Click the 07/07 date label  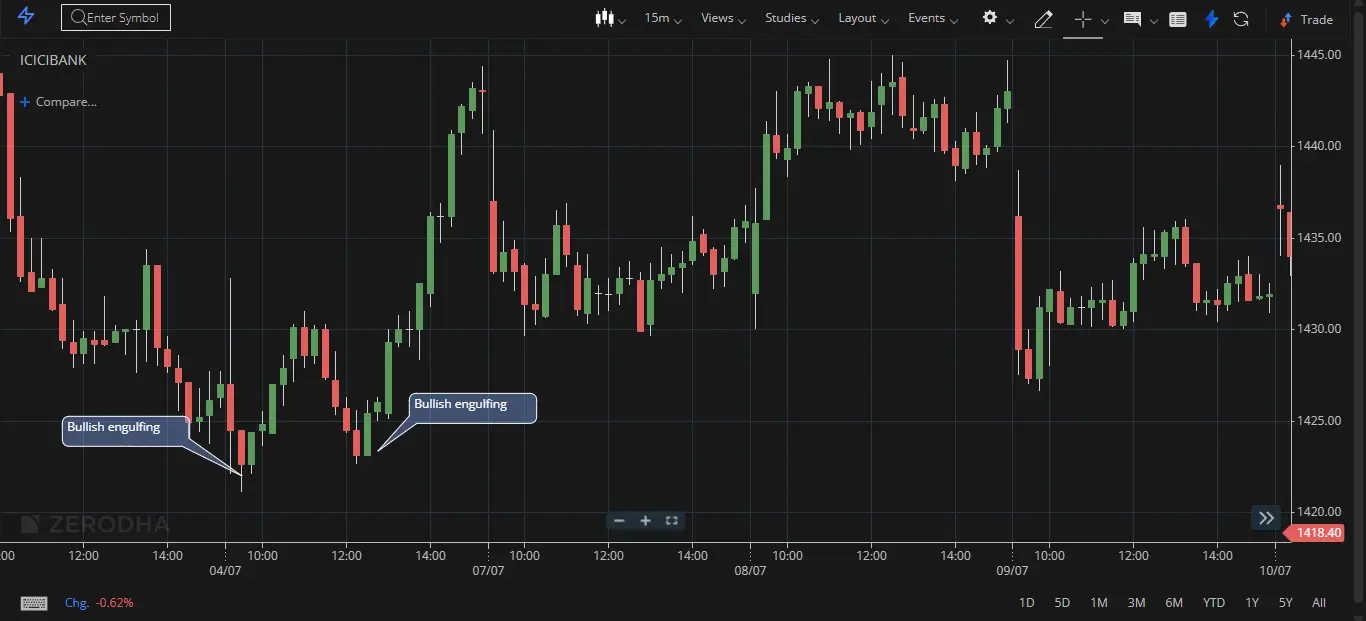487,571
